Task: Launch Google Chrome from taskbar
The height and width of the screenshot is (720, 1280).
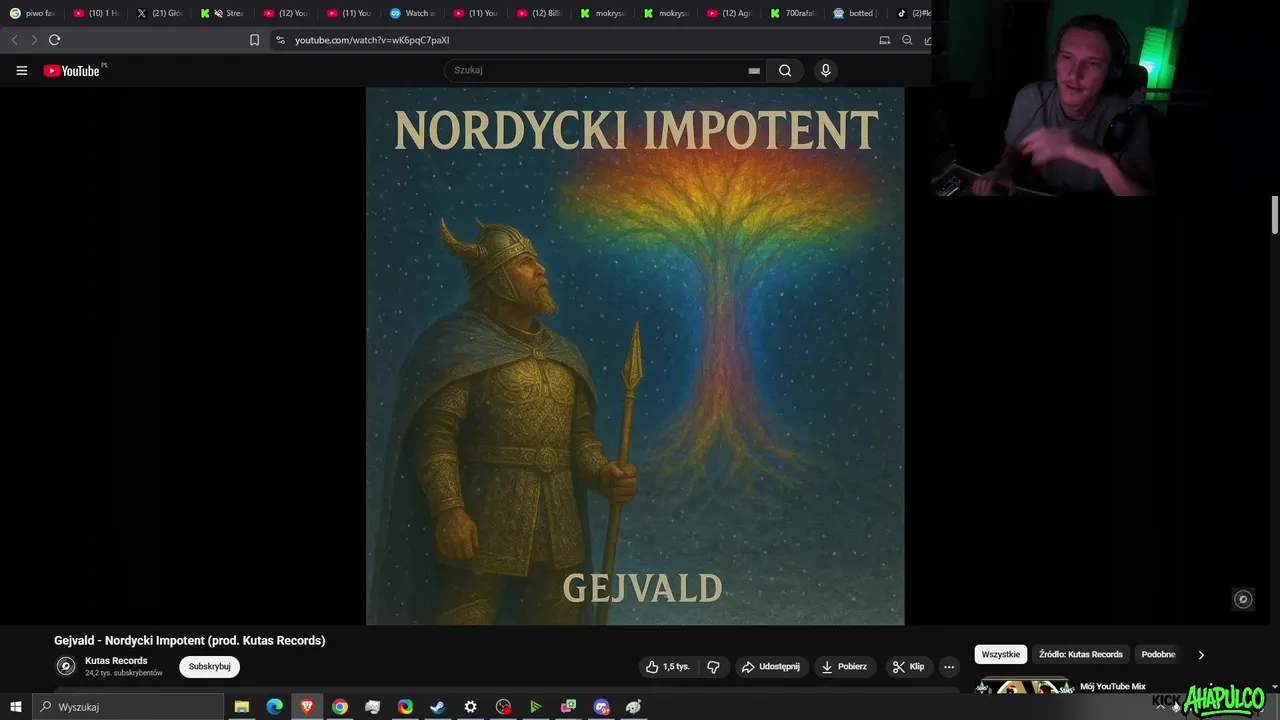Action: pyautogui.click(x=340, y=707)
